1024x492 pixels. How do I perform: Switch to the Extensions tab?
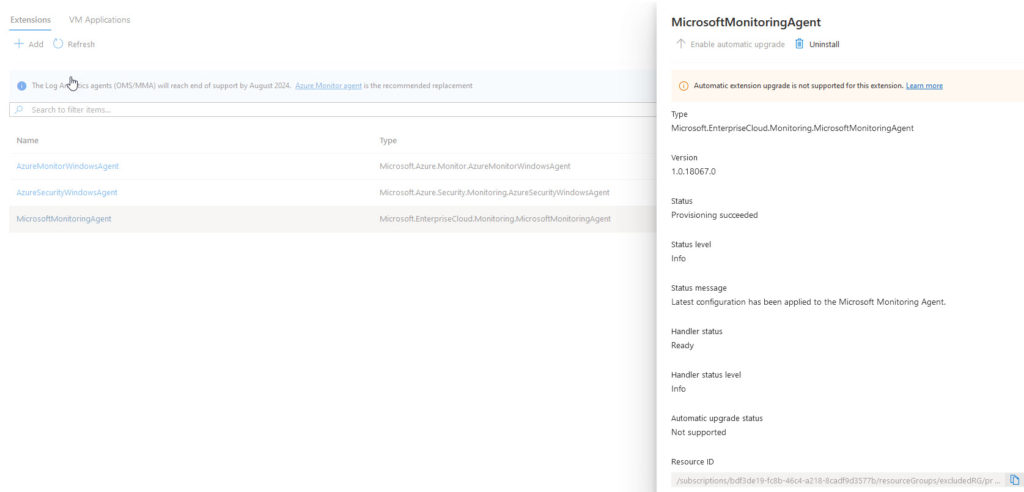(x=31, y=20)
